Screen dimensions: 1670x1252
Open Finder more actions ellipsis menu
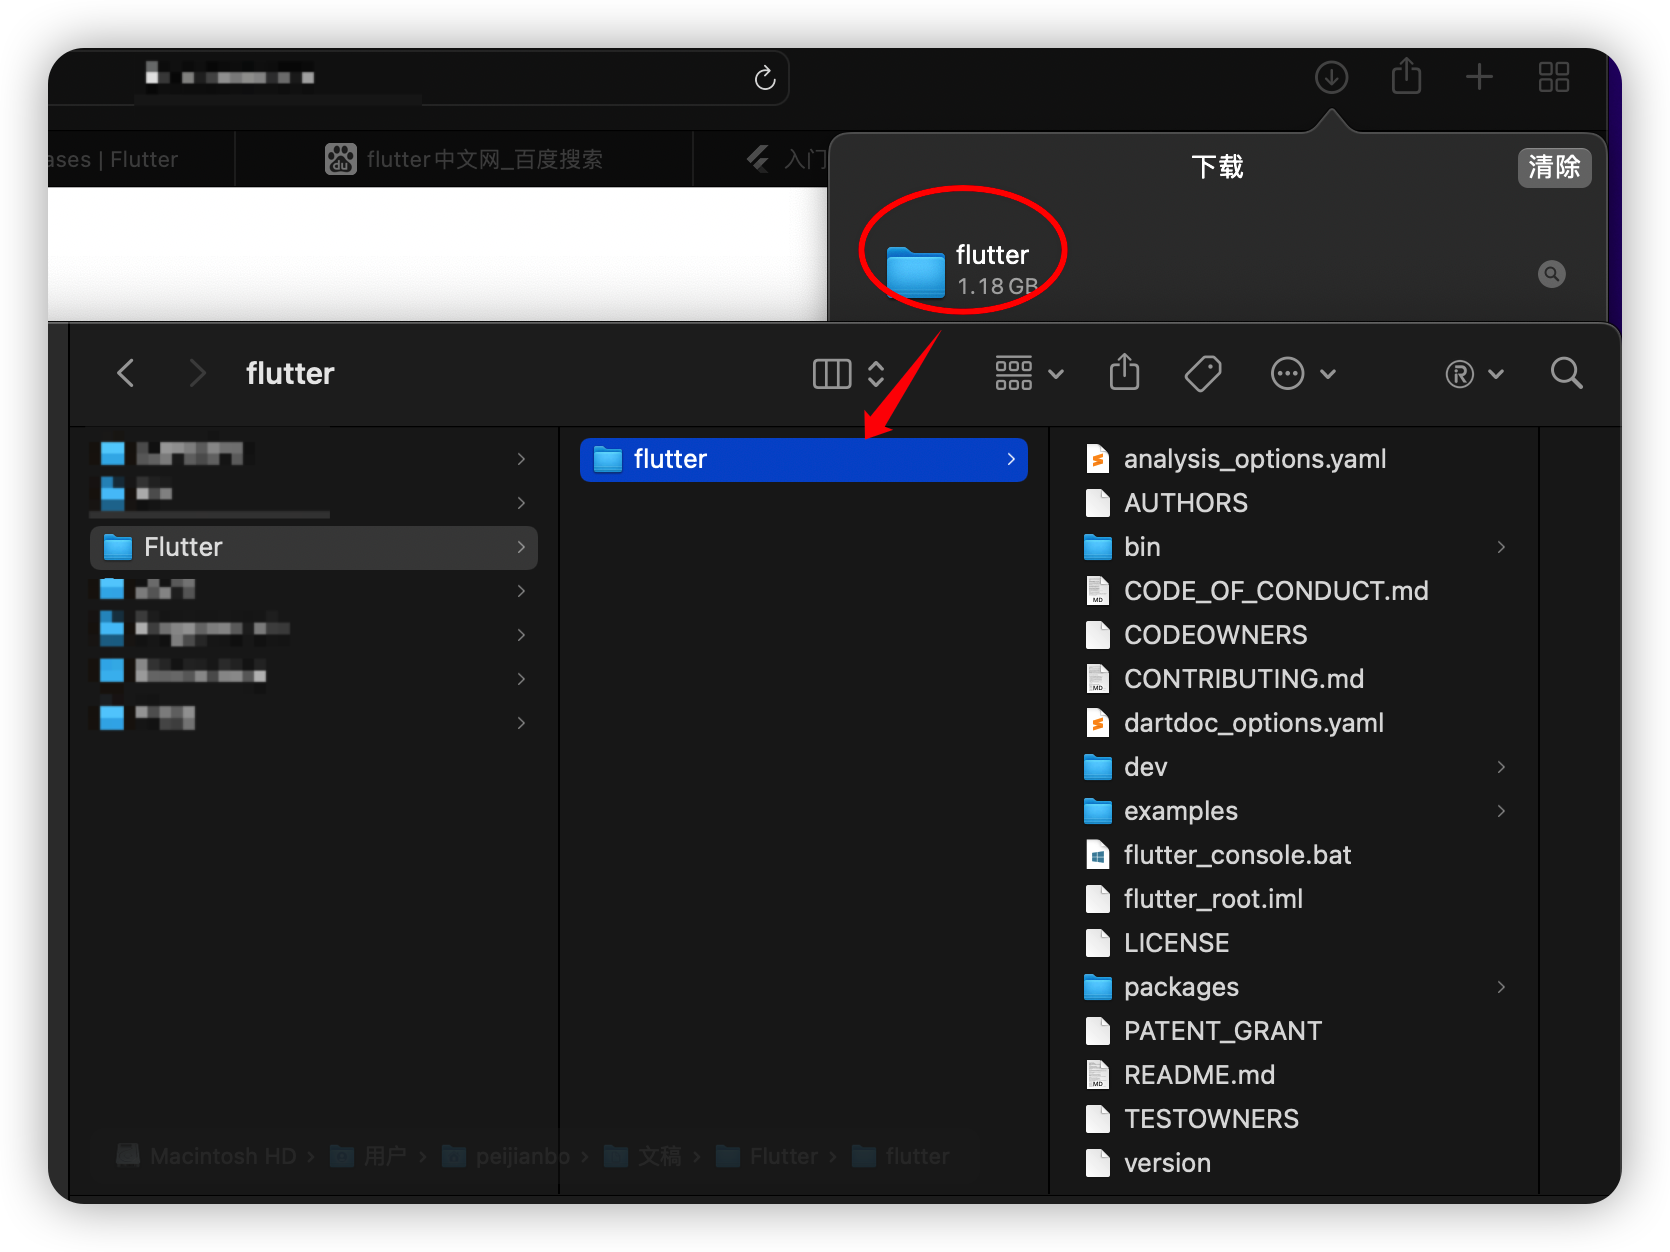pos(1302,374)
